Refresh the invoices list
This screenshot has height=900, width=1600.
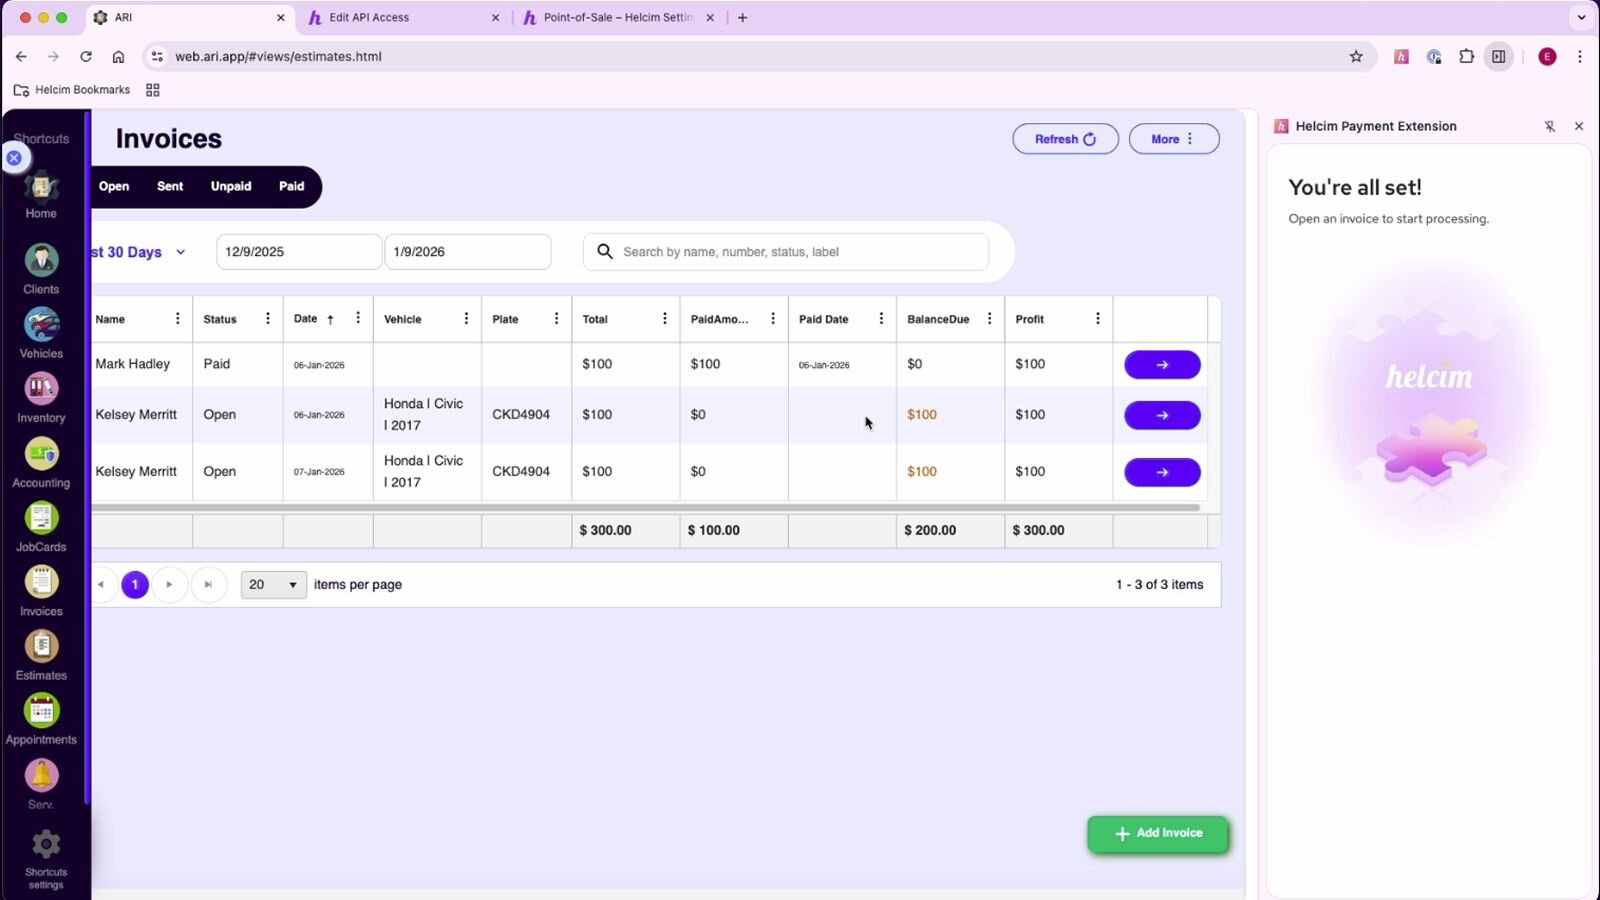(1065, 139)
